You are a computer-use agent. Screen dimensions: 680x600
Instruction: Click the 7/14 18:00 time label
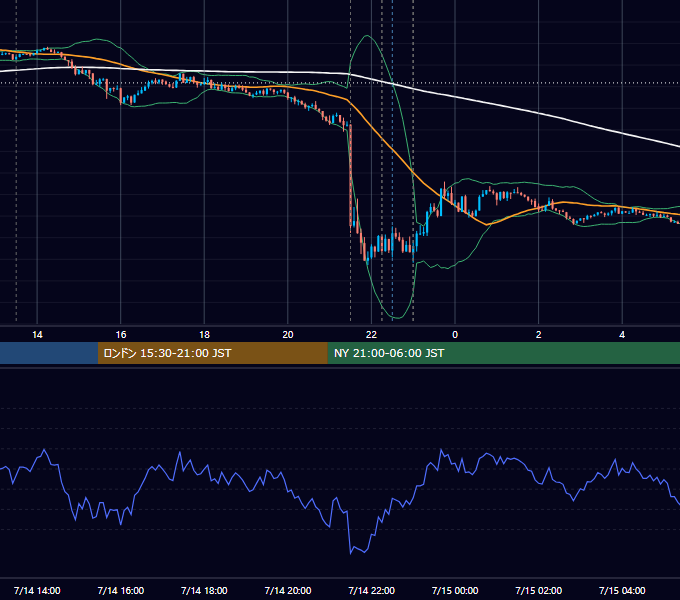pos(204,590)
